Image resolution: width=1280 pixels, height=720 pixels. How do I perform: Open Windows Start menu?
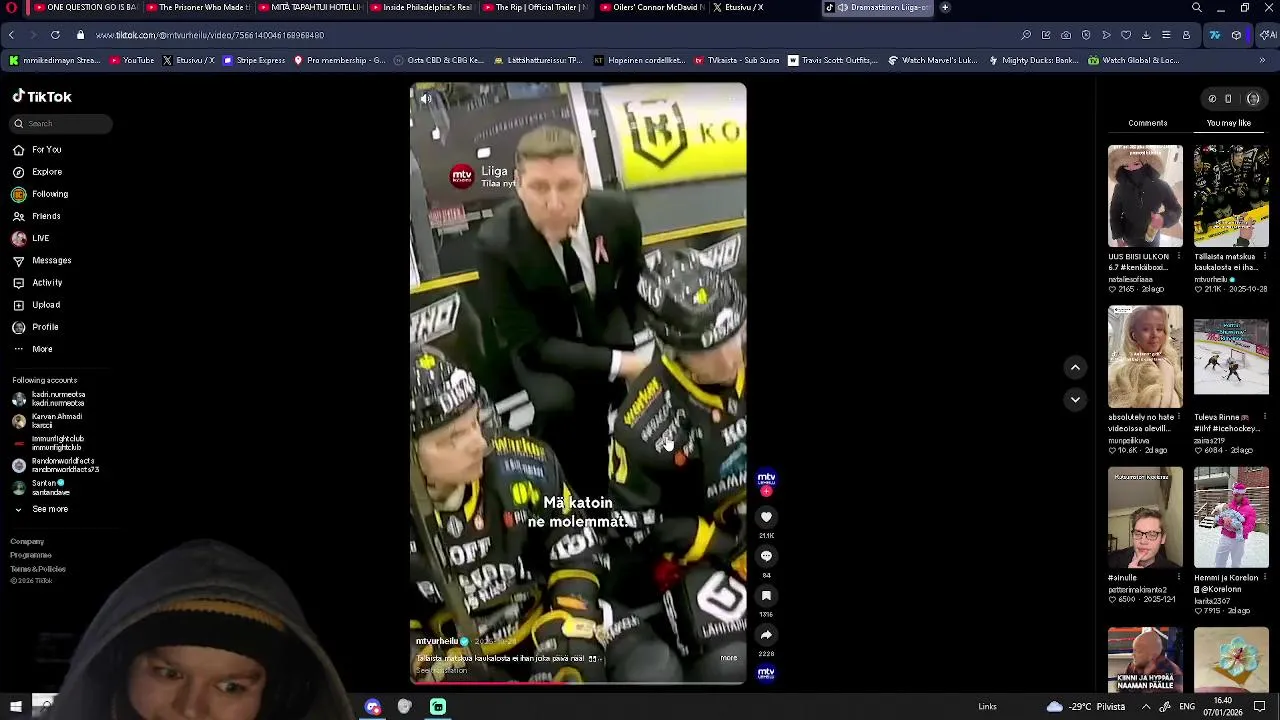(16, 707)
